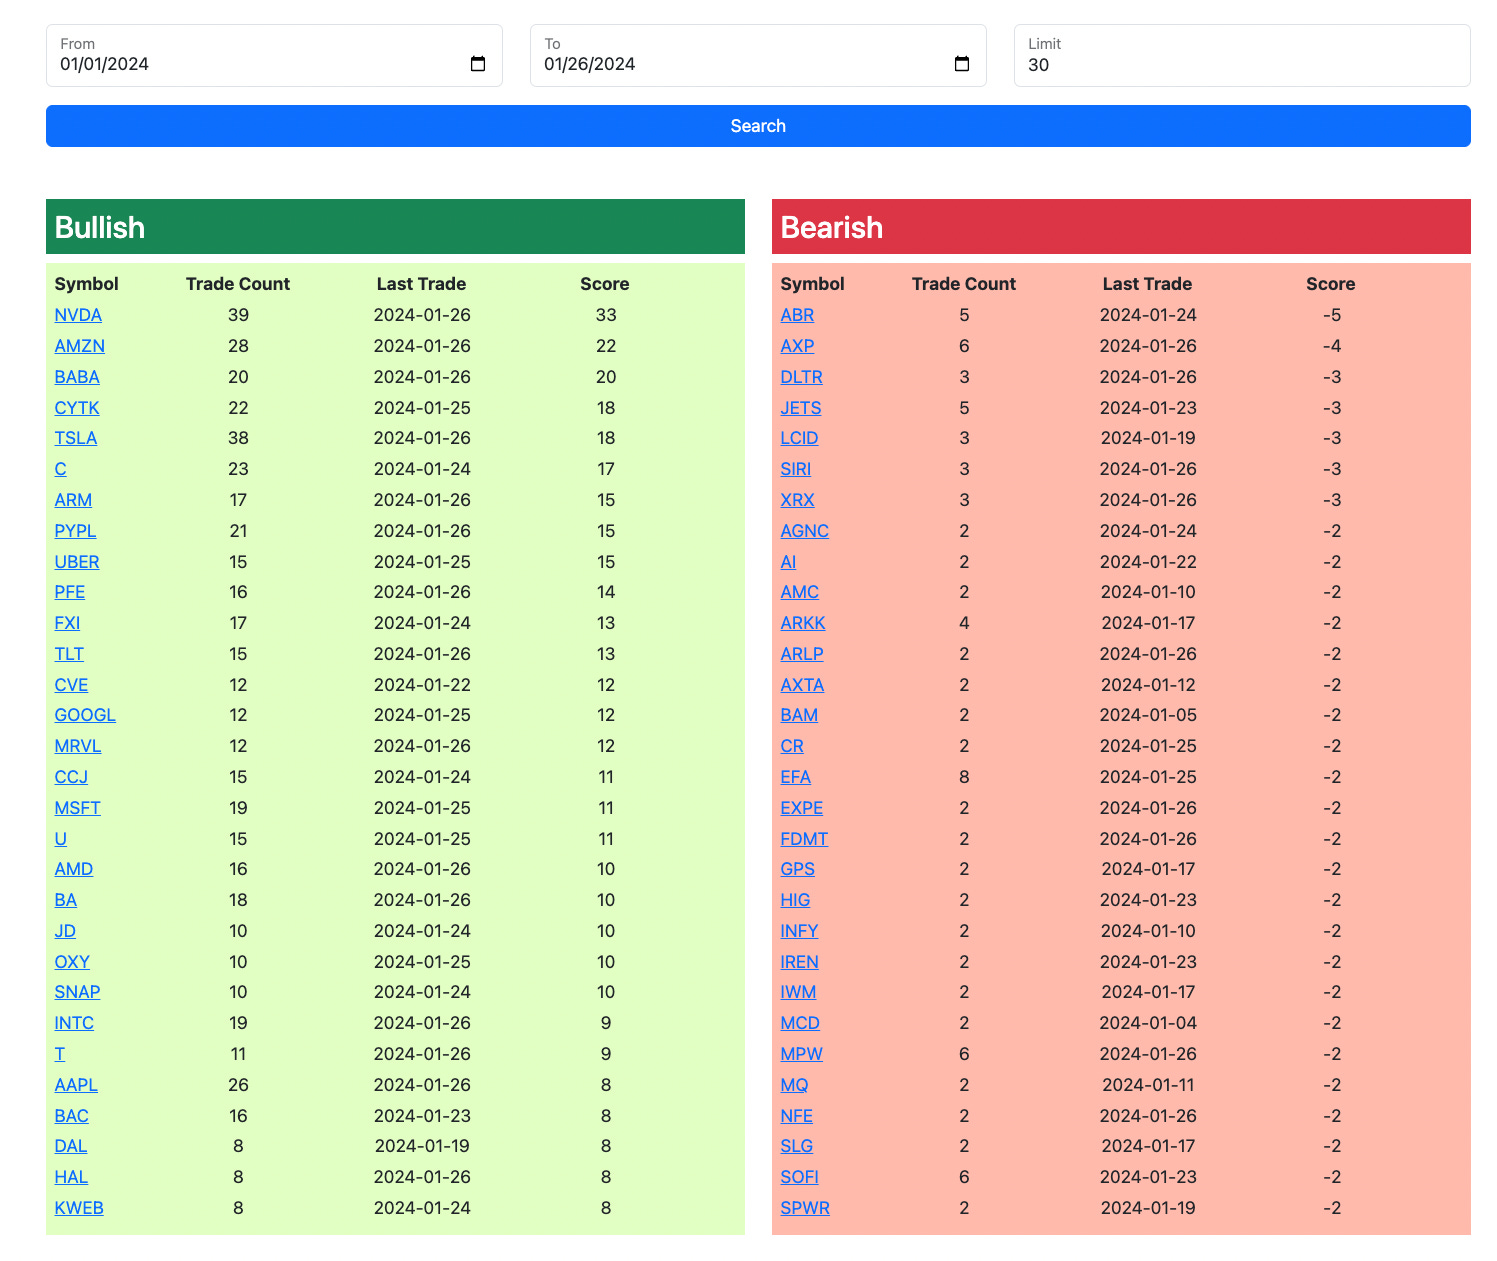
Task: Click the Bearish table's Trade Count header
Action: pyautogui.click(x=964, y=284)
